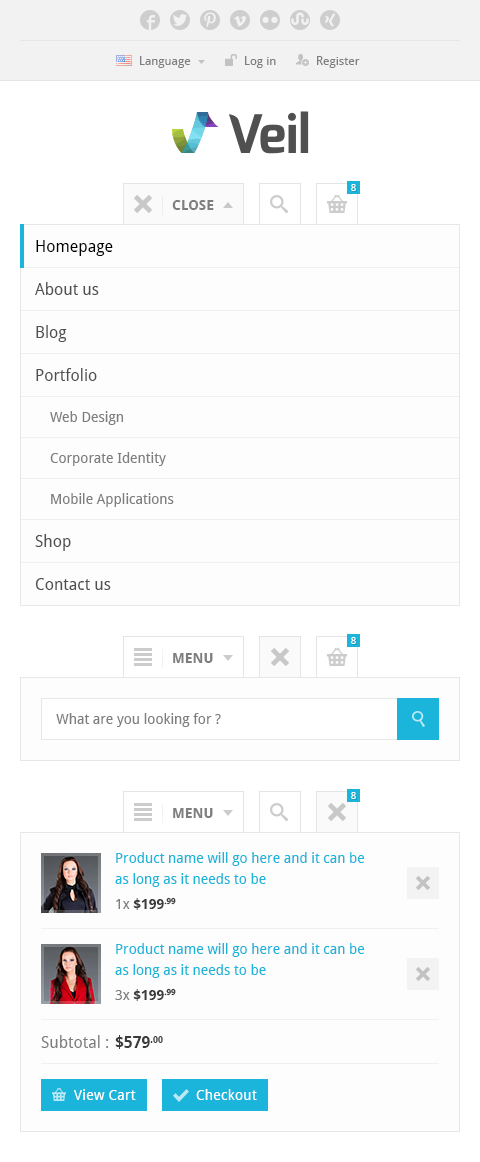Remove the first product from cart
The width and height of the screenshot is (480, 1162).
coord(423,883)
